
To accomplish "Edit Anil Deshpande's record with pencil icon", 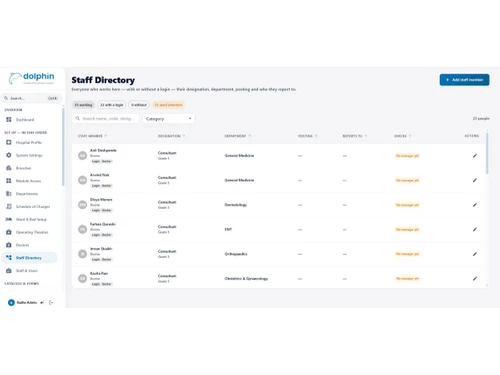I will tap(475, 156).
